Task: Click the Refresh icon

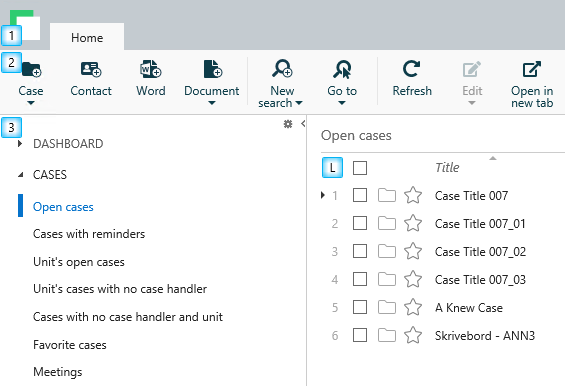Action: pyautogui.click(x=411, y=69)
